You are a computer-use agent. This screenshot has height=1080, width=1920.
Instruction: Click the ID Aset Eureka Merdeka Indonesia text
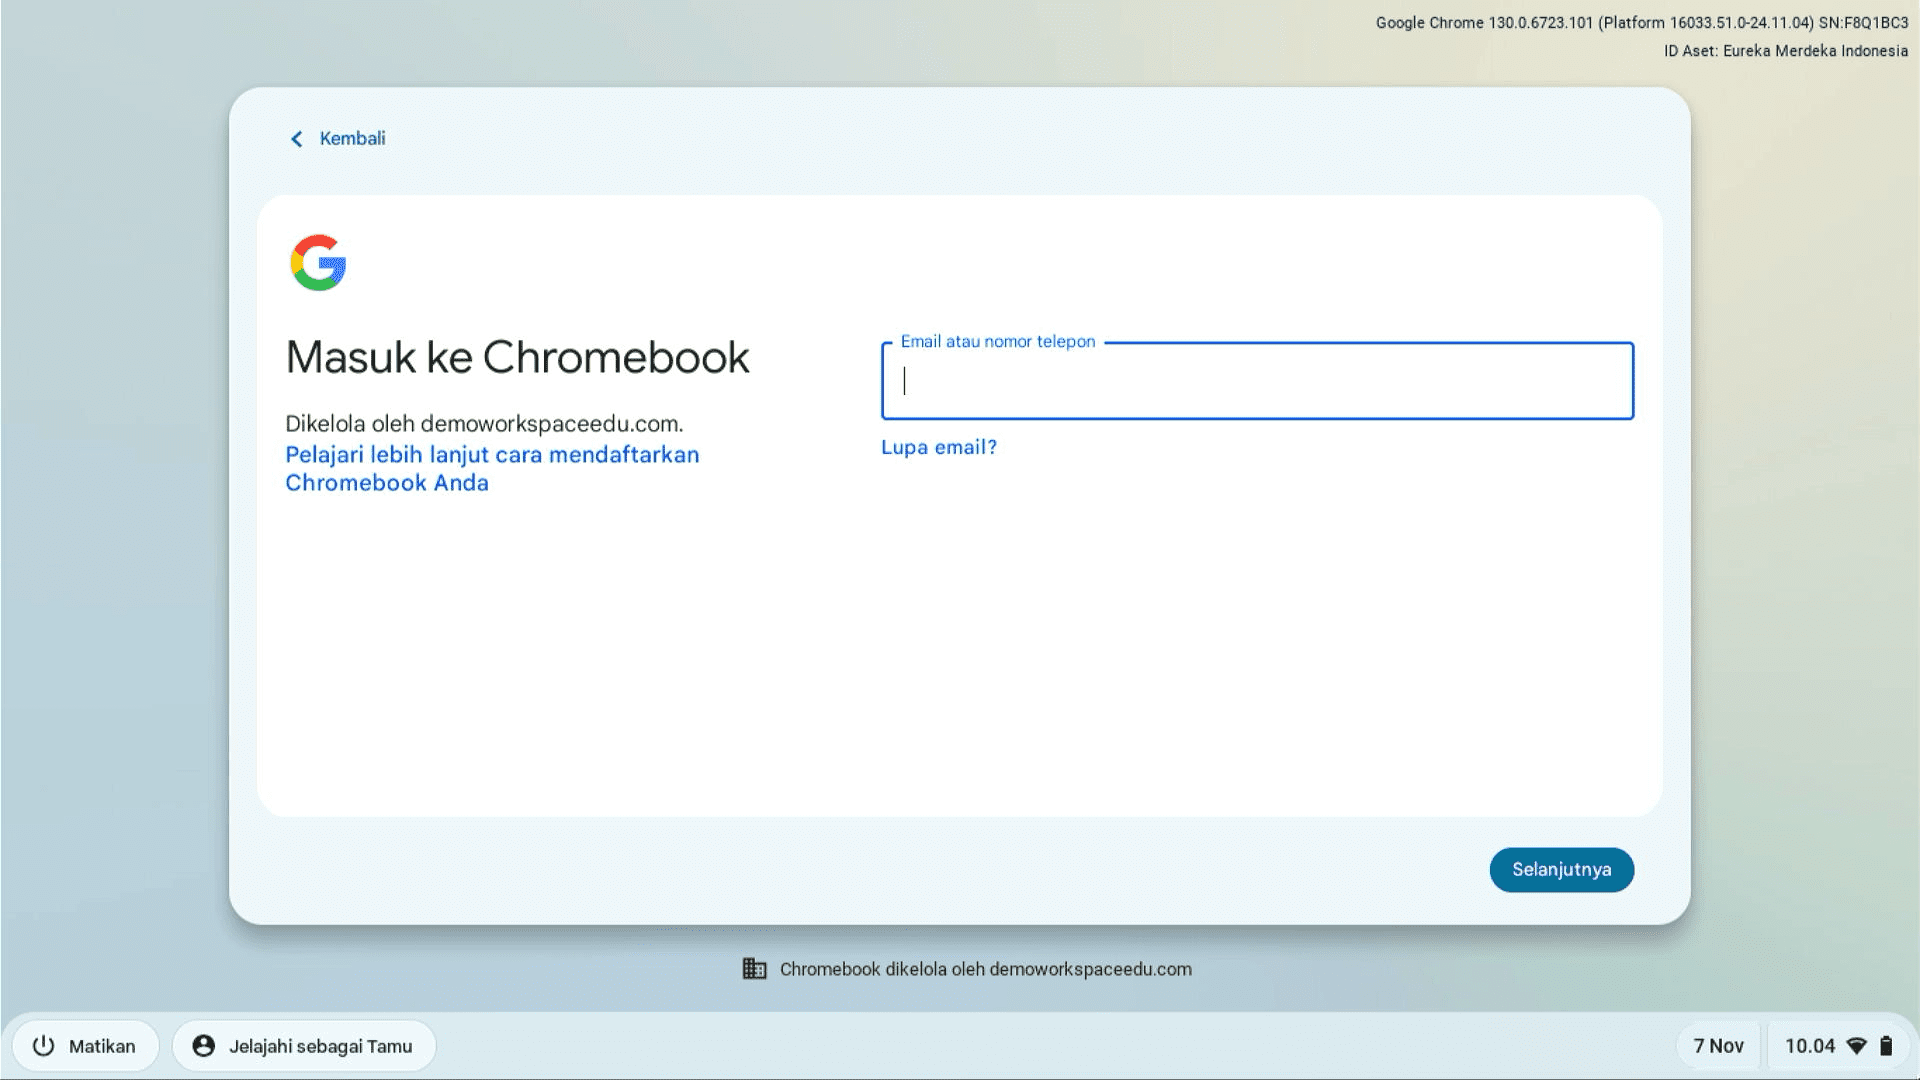(x=1785, y=50)
